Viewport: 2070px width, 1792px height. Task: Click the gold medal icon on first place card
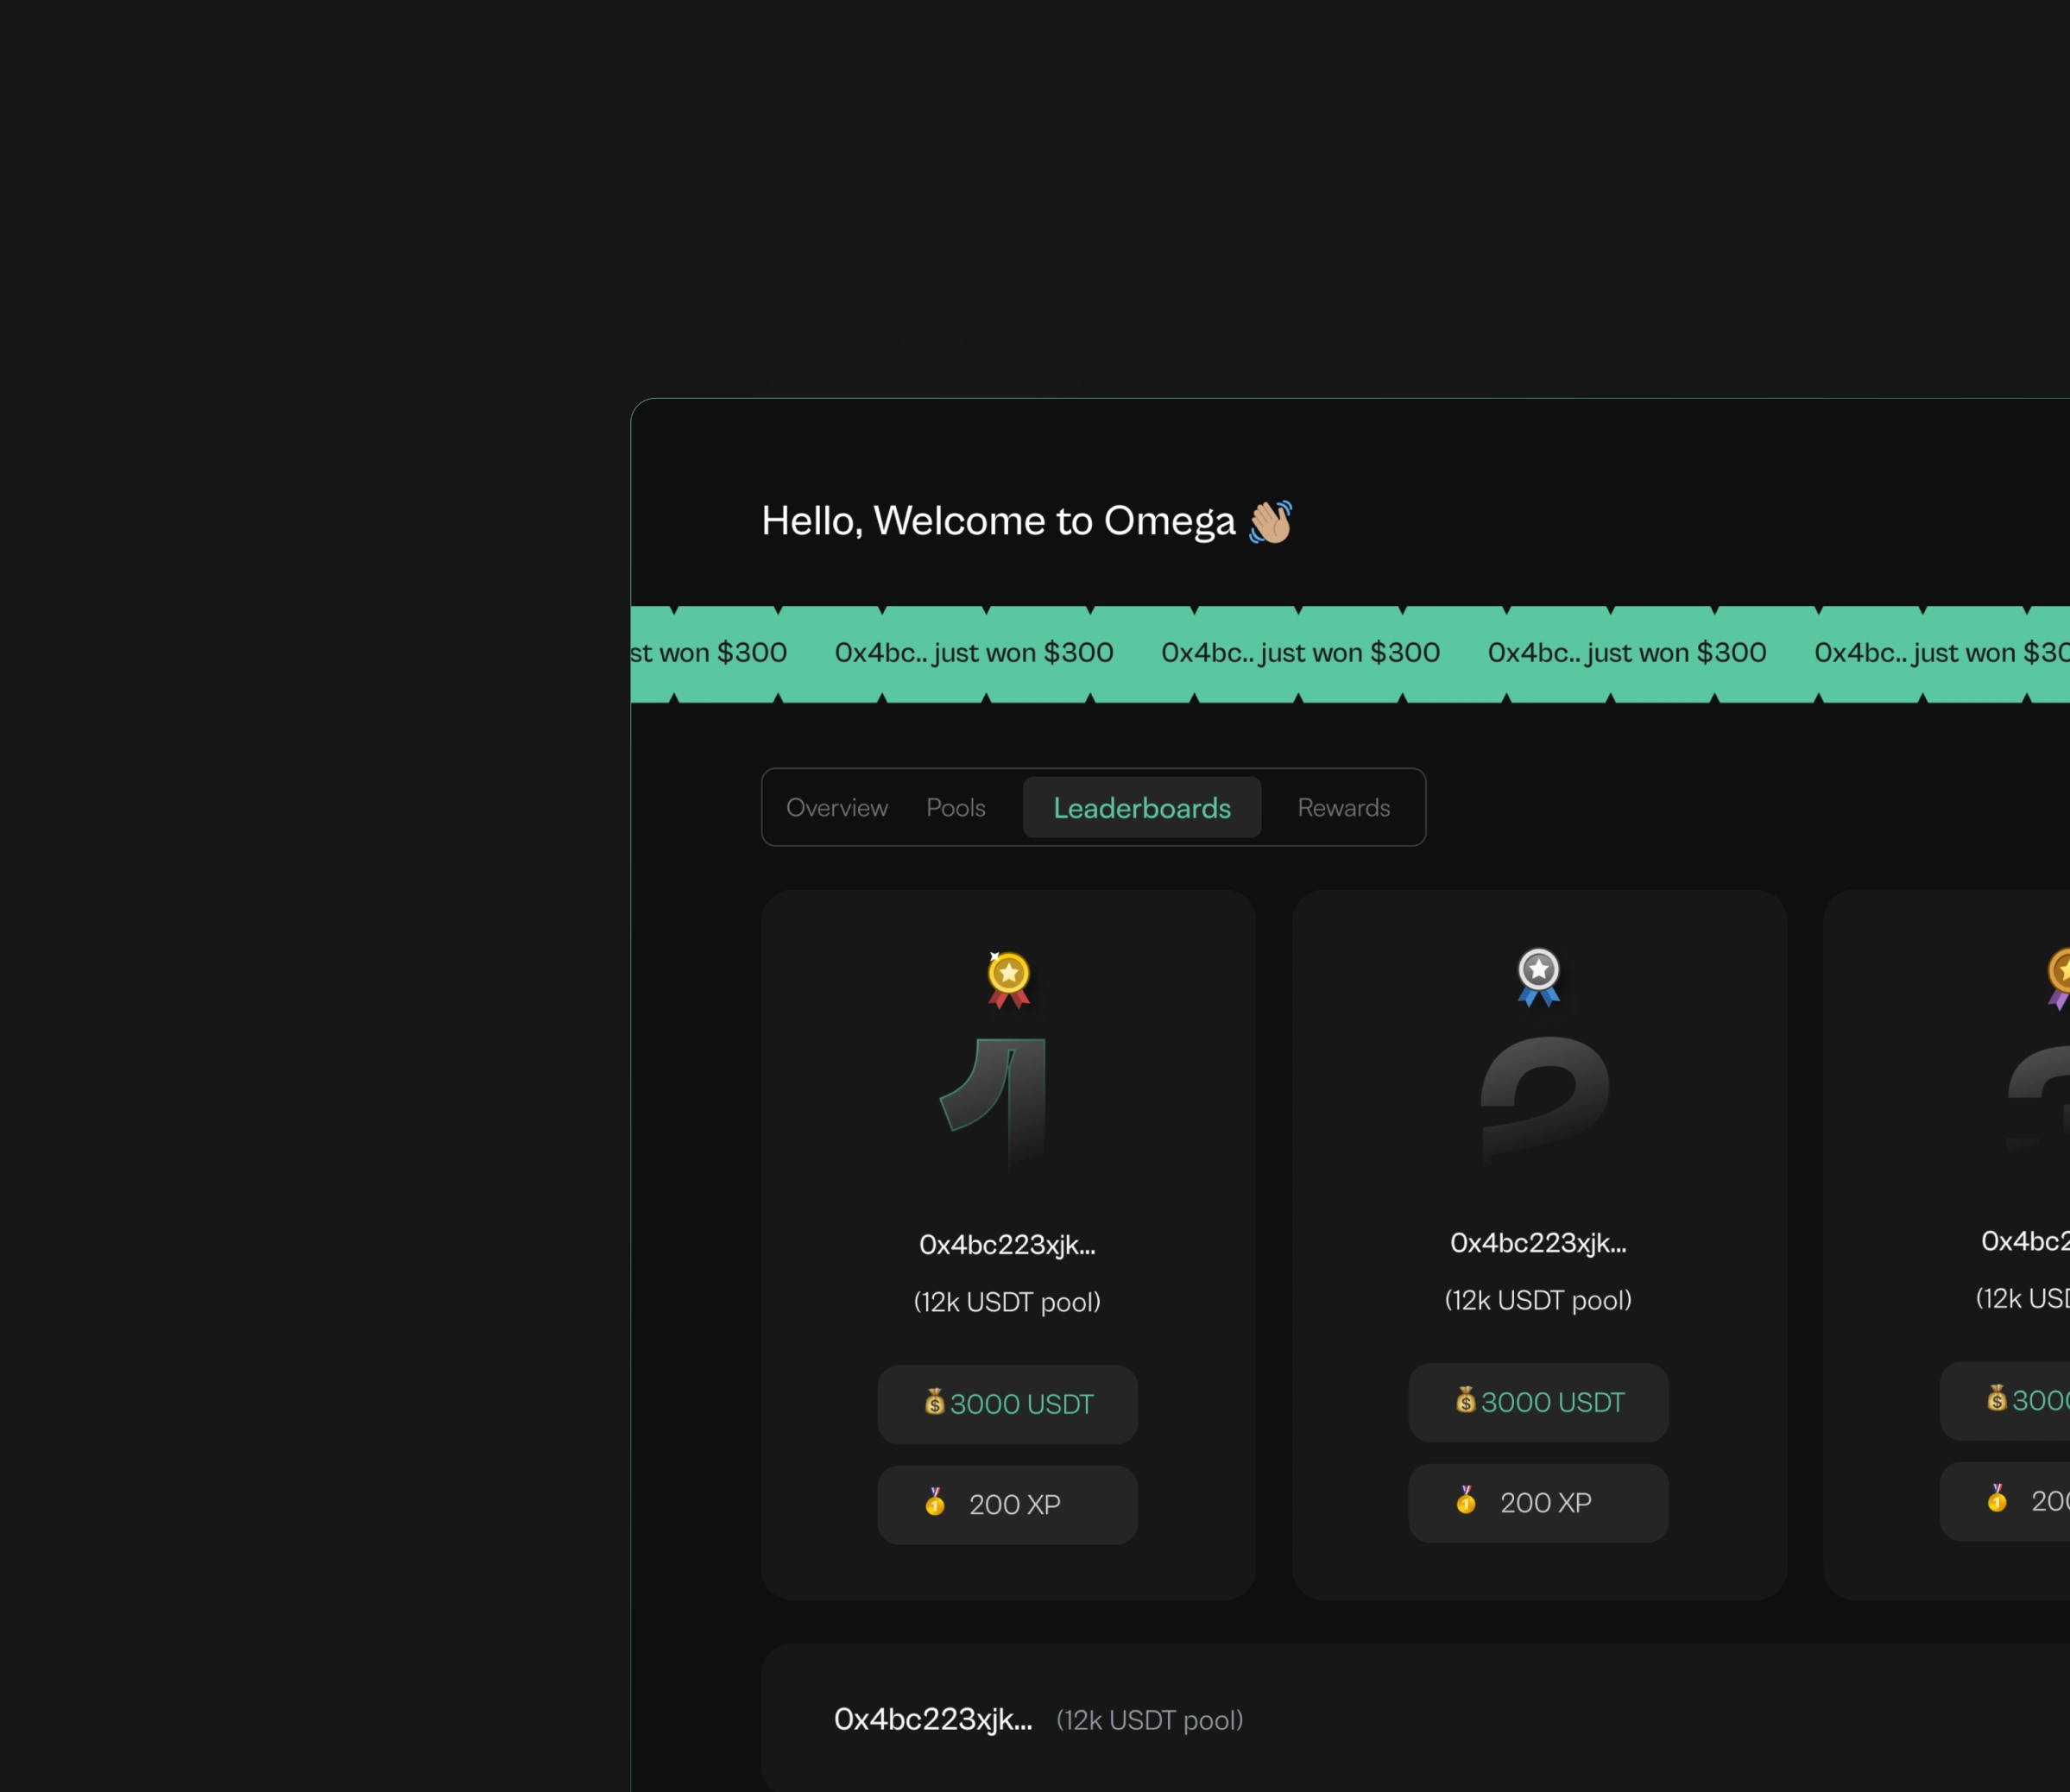[x=1008, y=978]
